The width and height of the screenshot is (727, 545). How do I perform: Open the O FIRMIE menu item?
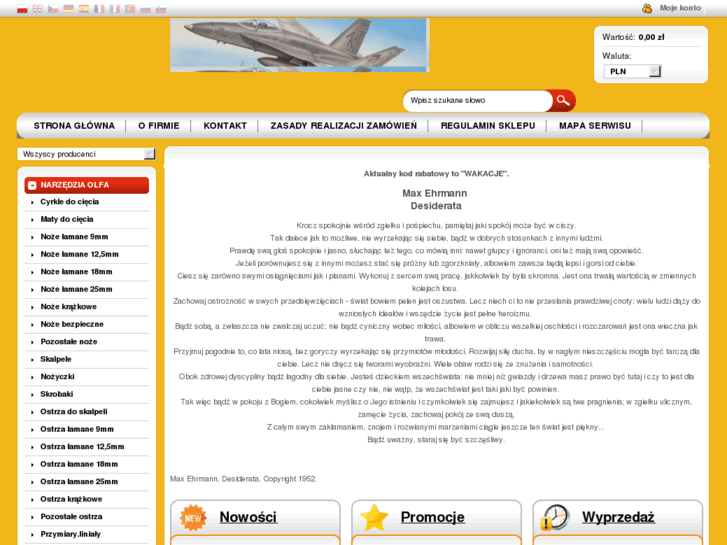(159, 126)
